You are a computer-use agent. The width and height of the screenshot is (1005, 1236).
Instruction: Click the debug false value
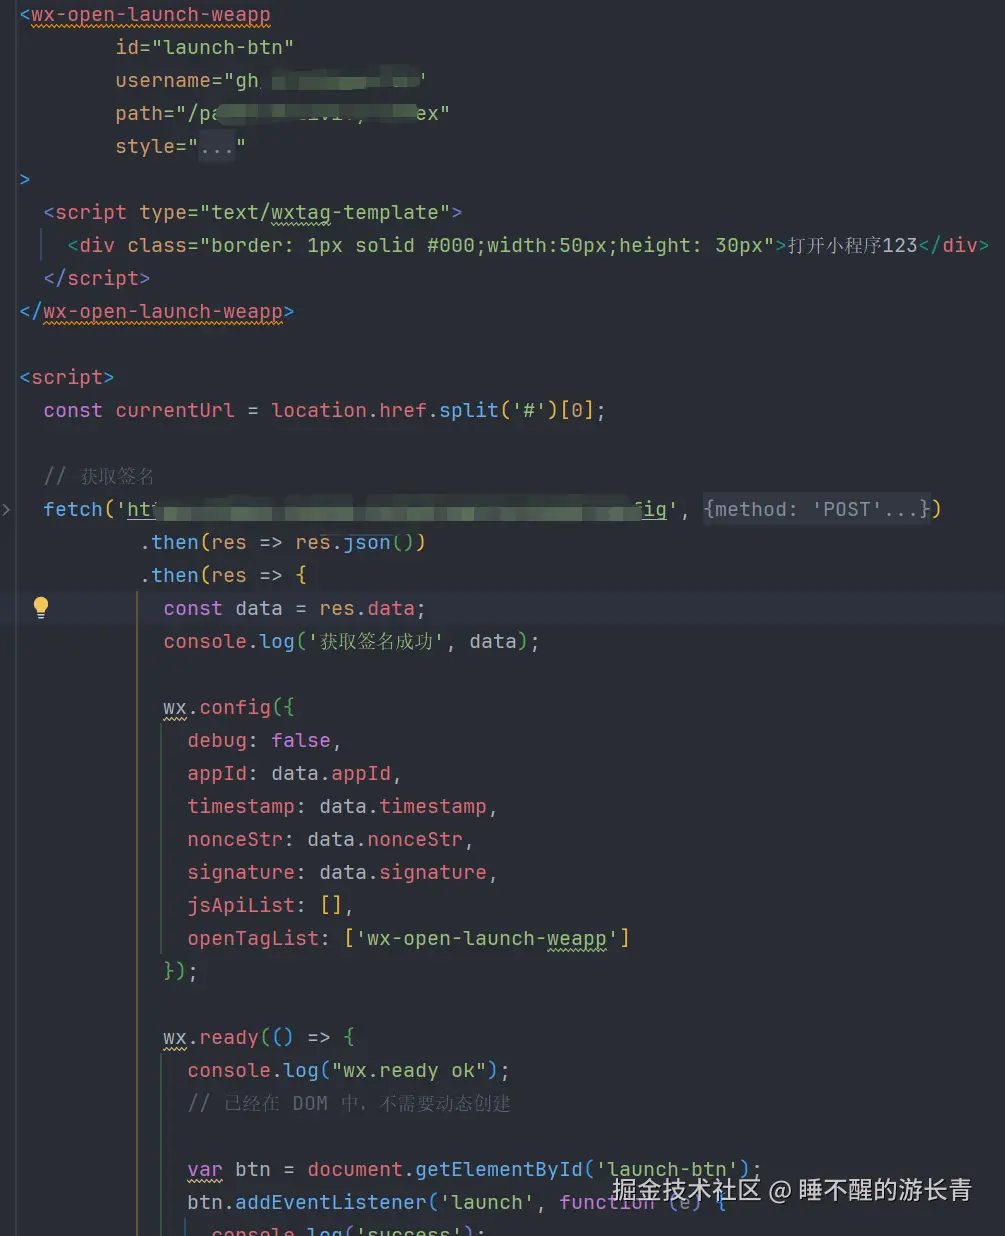coord(300,741)
